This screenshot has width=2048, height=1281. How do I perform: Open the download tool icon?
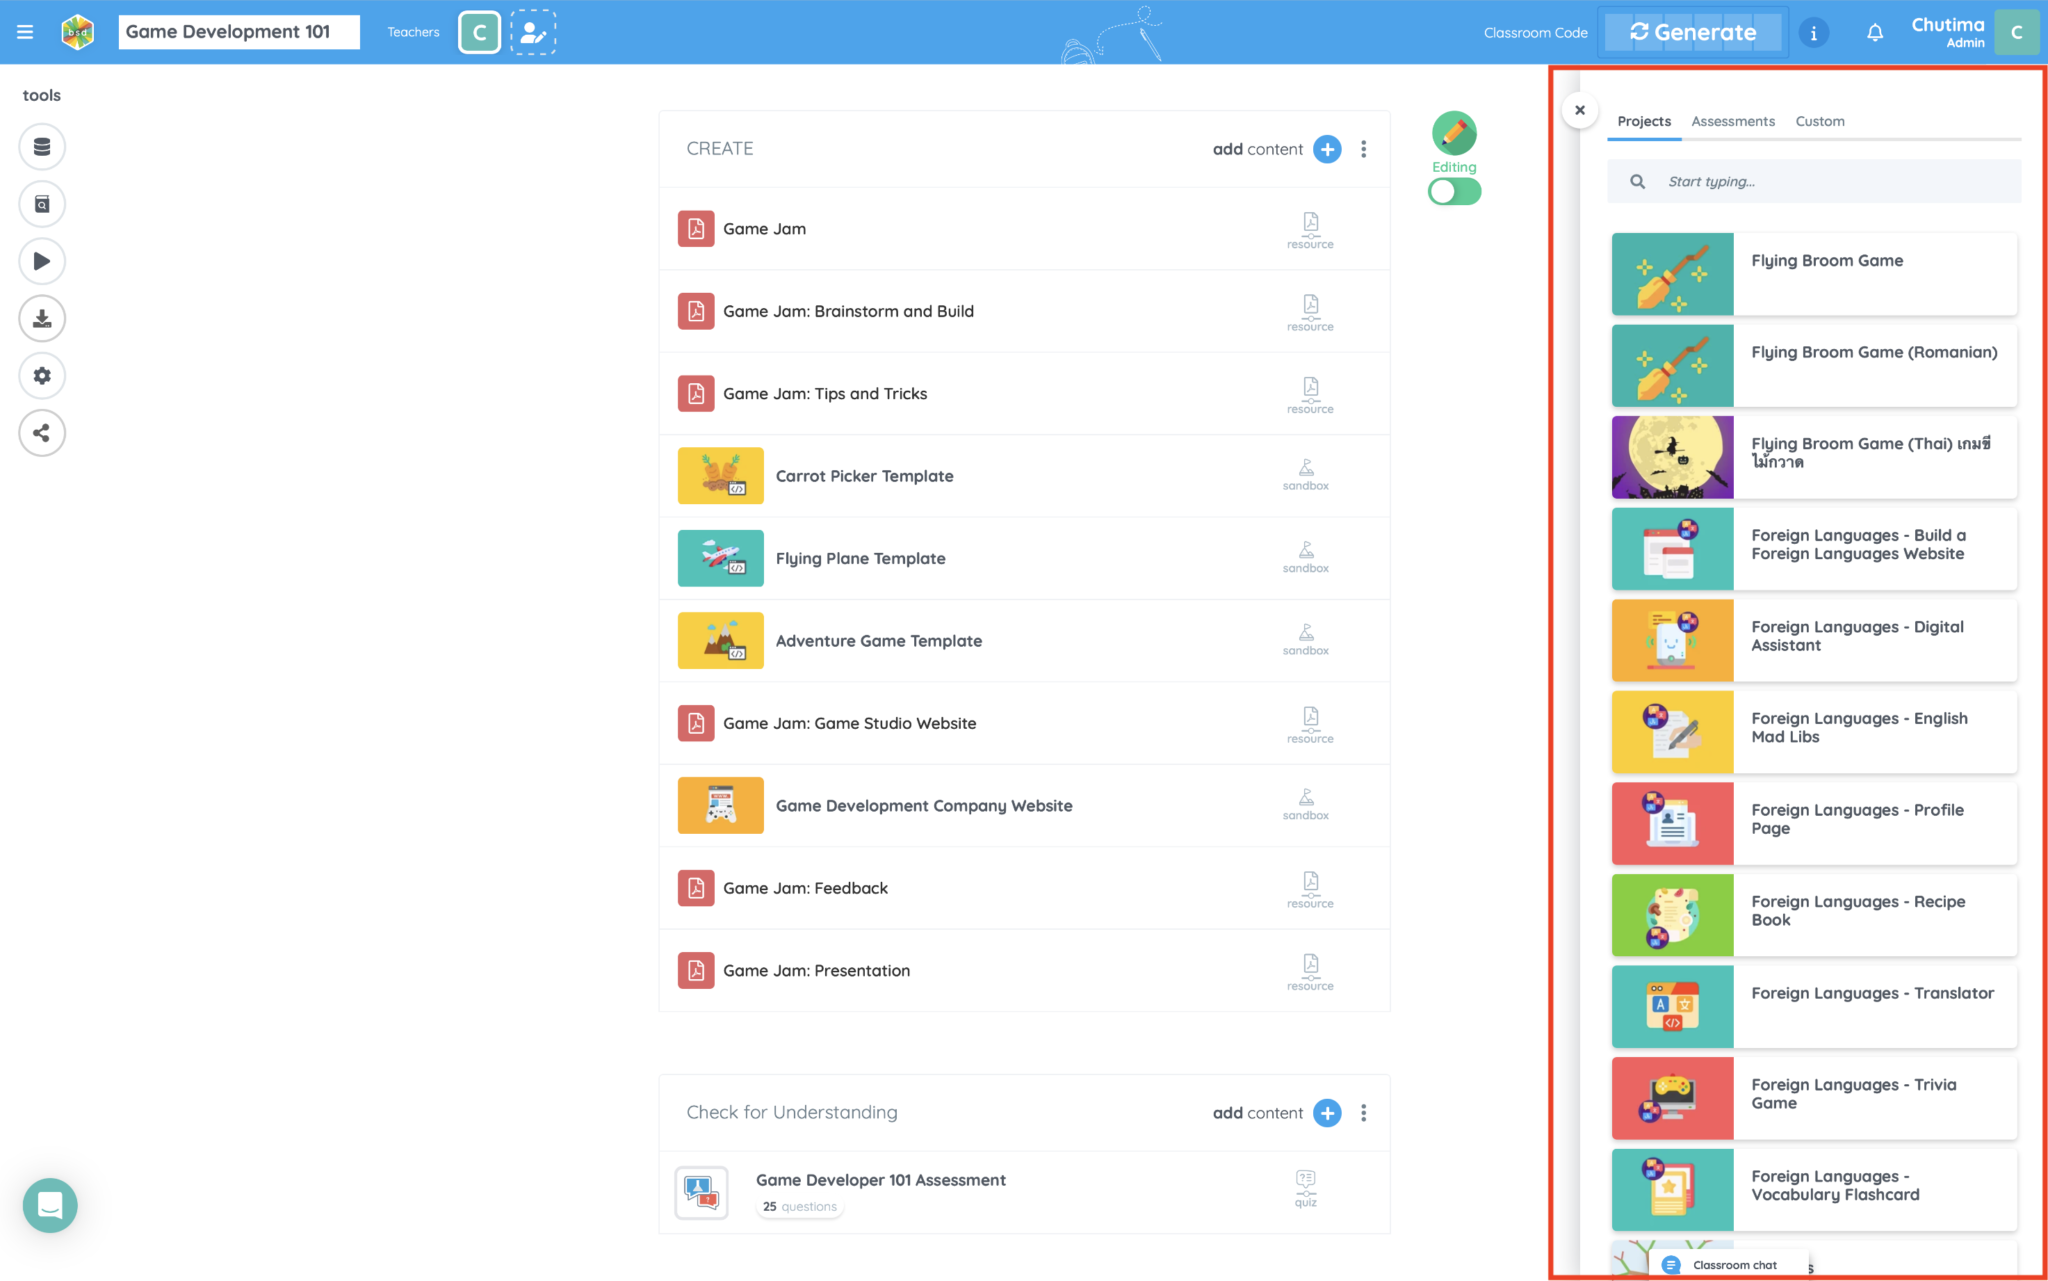[41, 318]
